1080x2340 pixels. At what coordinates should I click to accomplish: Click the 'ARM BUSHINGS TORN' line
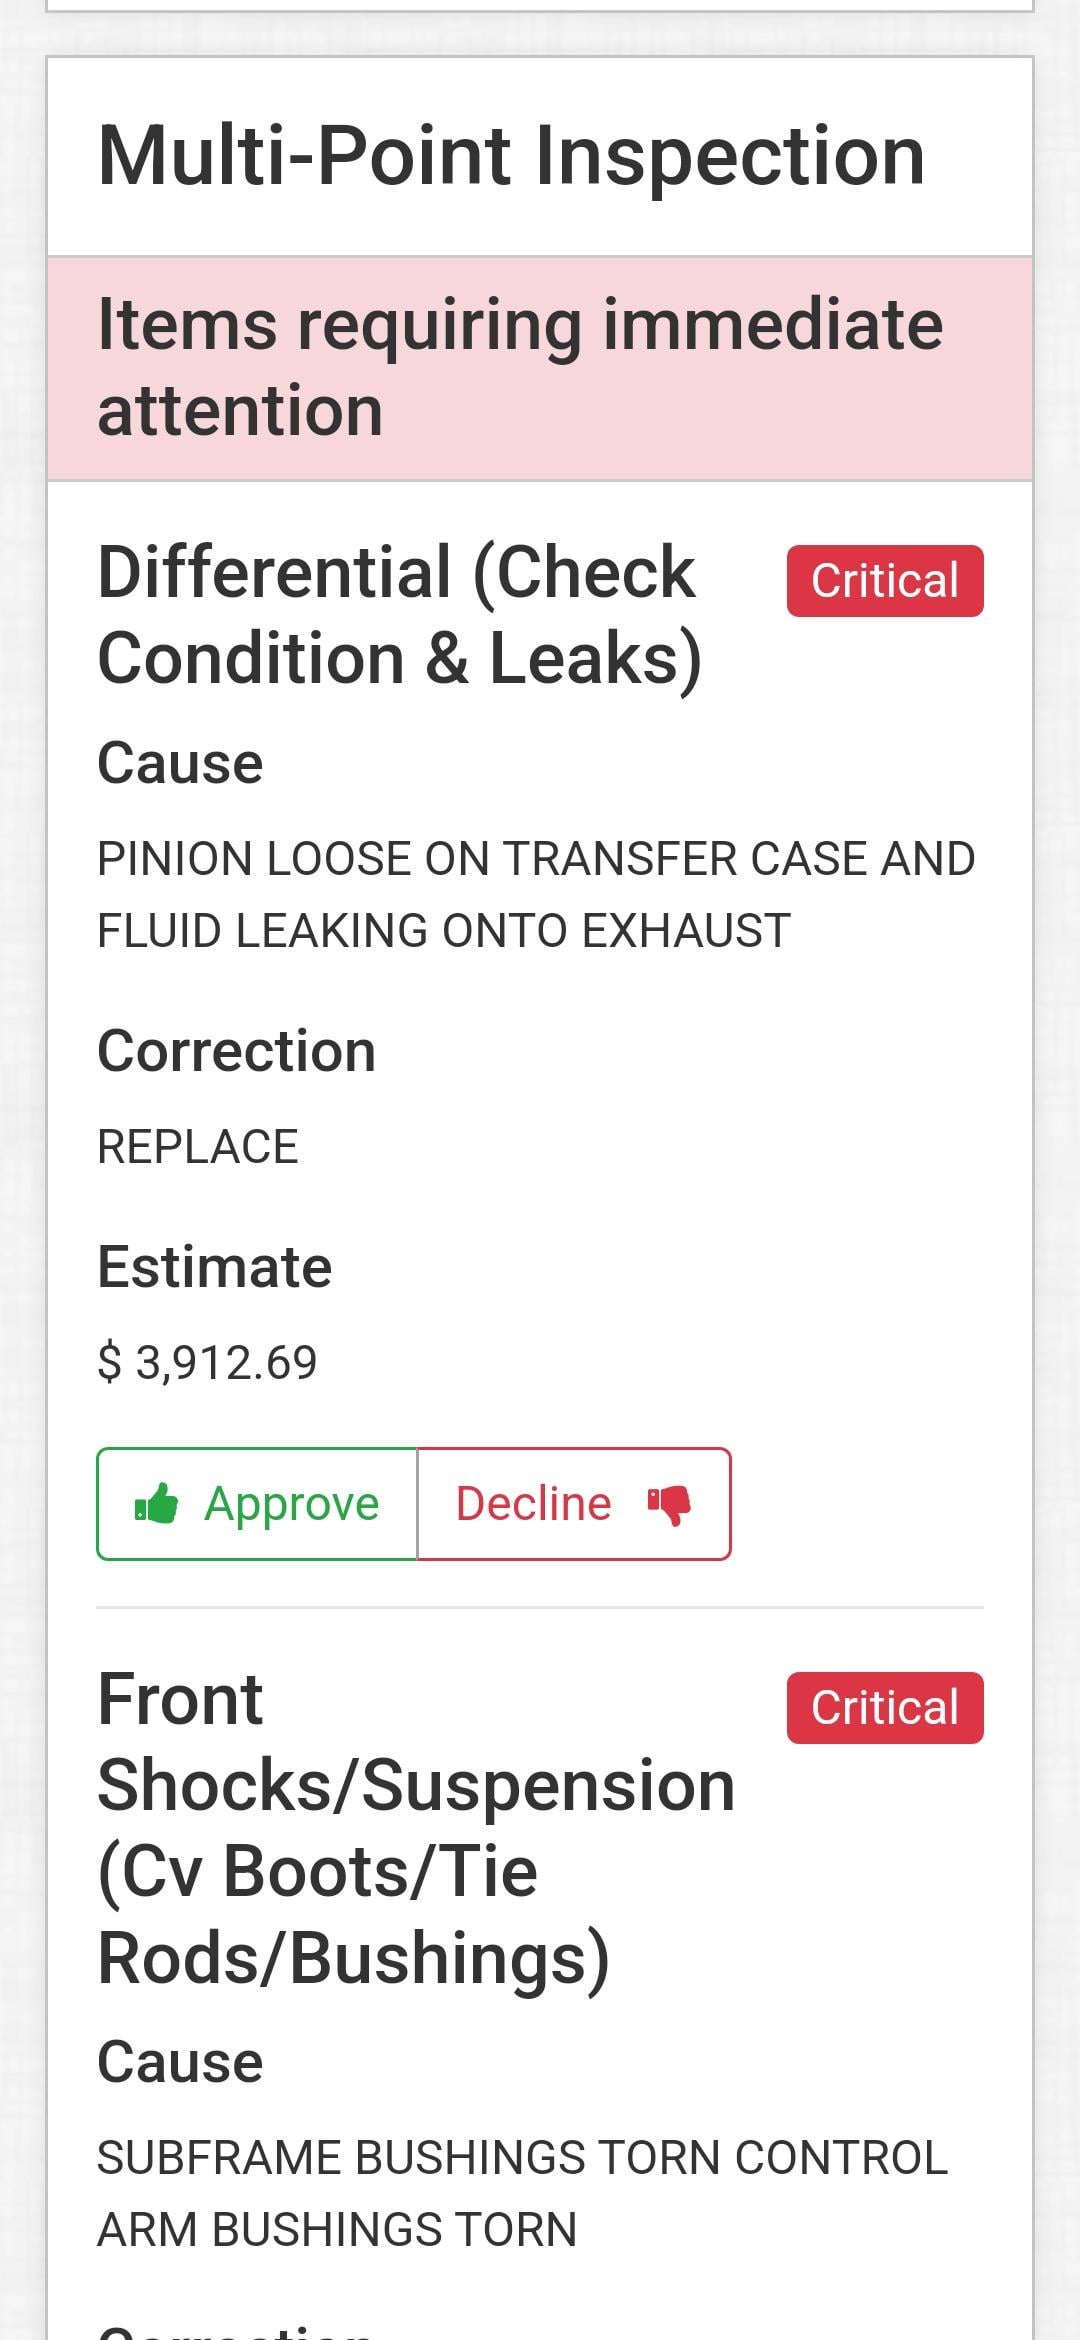tap(337, 2230)
